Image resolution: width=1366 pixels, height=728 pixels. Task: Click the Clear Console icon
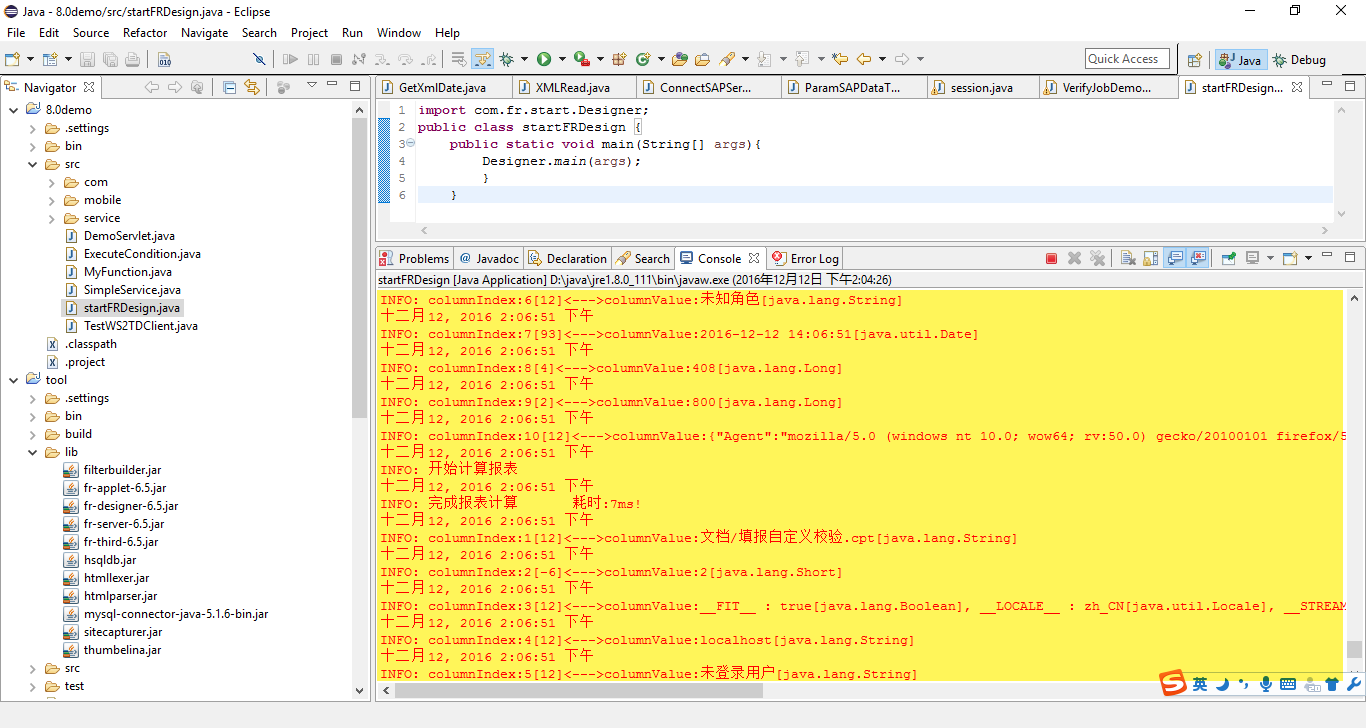coord(1128,258)
